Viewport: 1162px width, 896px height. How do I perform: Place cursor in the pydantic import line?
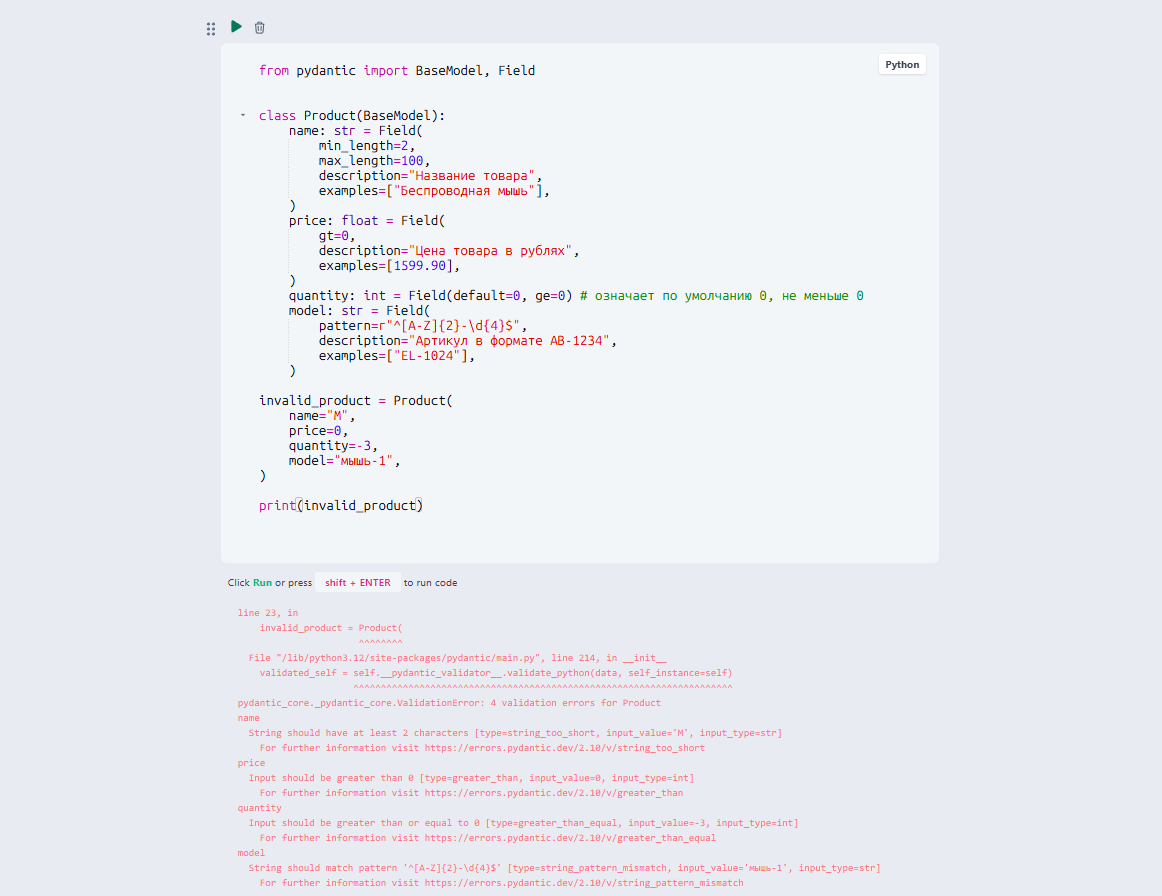396,70
